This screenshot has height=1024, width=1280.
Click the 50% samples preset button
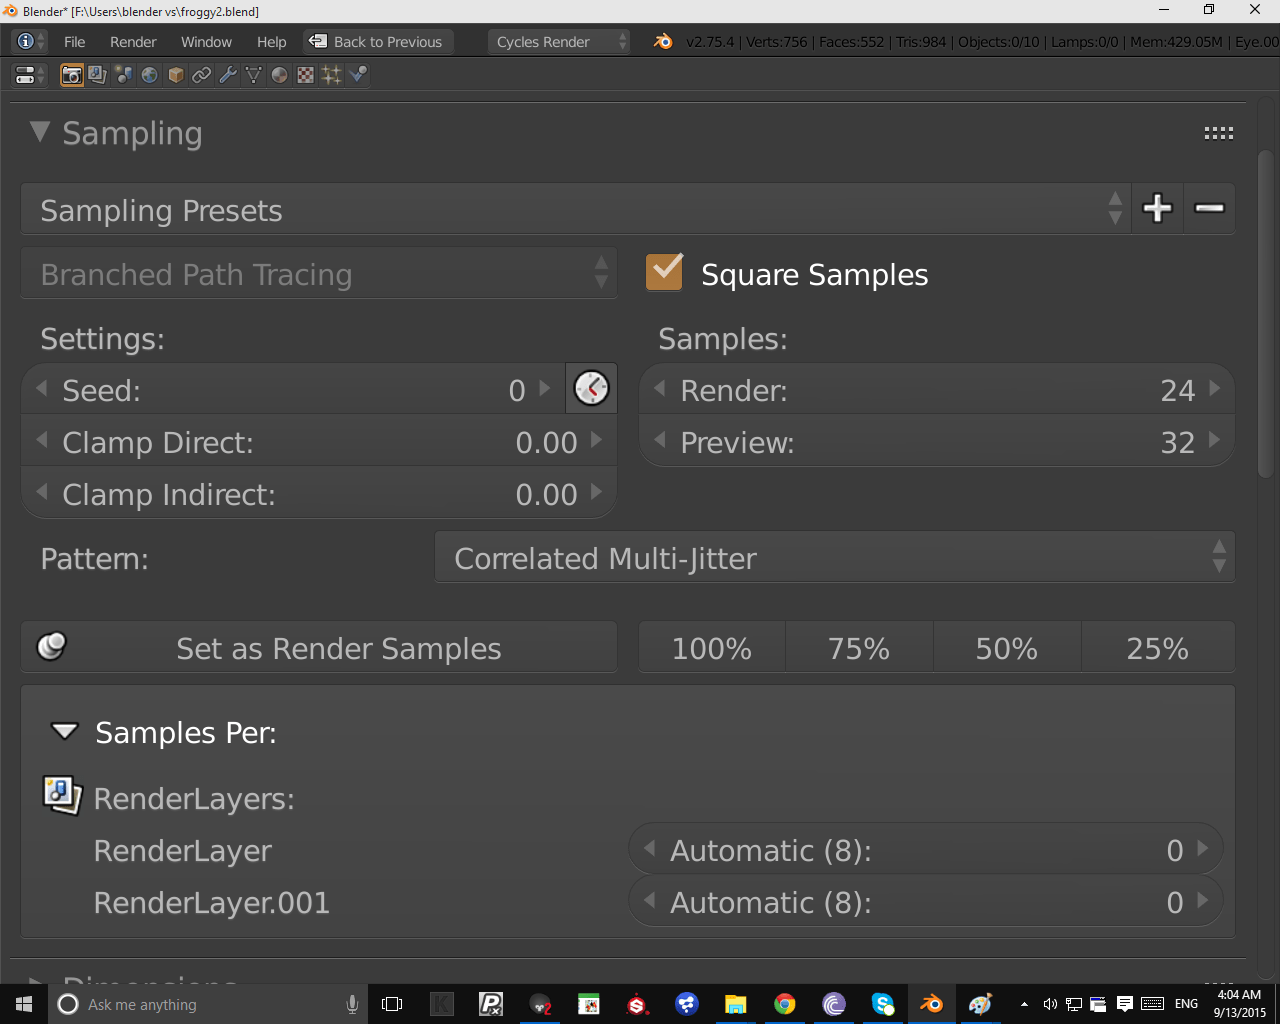tap(1006, 648)
